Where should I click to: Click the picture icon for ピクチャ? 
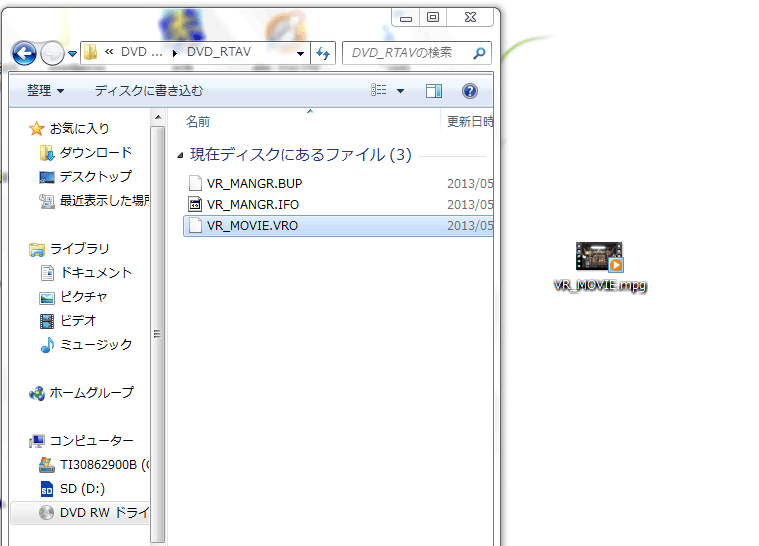[x=47, y=297]
